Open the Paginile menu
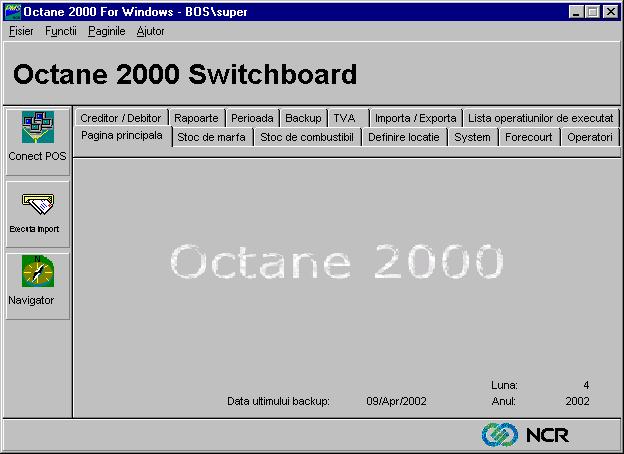Screen dimensions: 624x454 tap(107, 31)
